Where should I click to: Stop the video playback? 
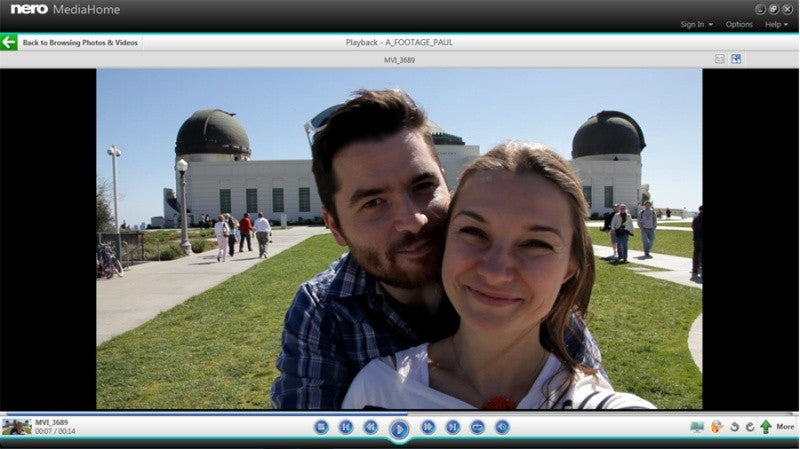click(x=321, y=427)
